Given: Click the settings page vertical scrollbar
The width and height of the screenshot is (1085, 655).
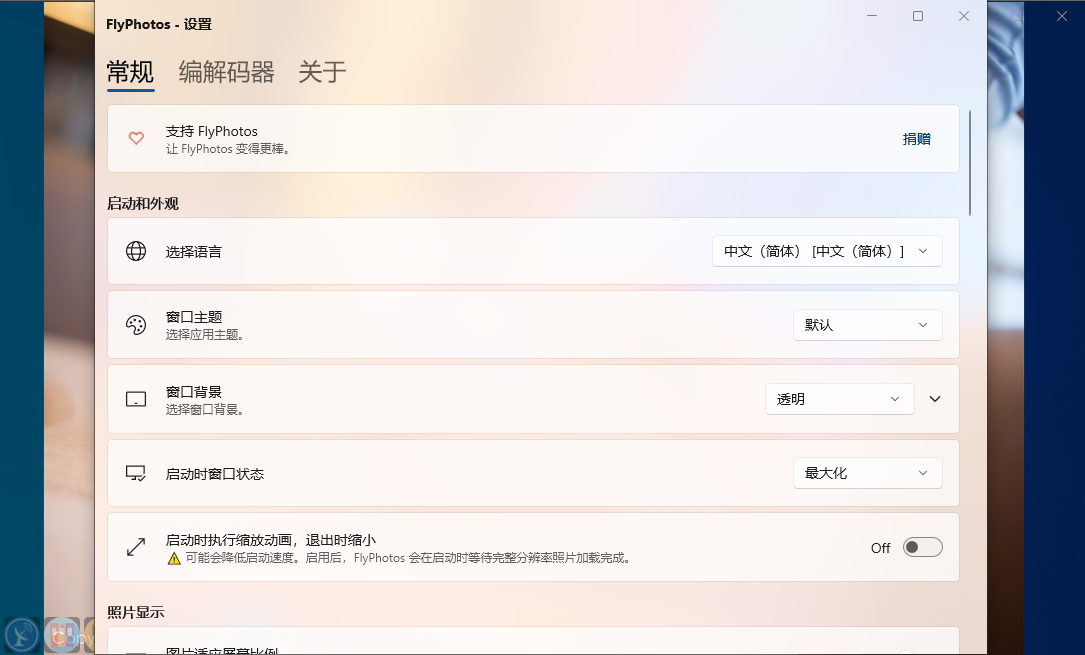Looking at the screenshot, I should pyautogui.click(x=970, y=163).
